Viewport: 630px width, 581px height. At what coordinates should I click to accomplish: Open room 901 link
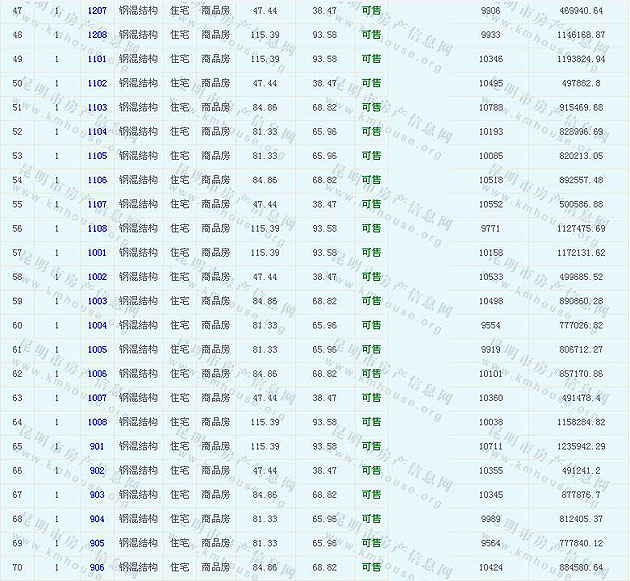pyautogui.click(x=97, y=446)
